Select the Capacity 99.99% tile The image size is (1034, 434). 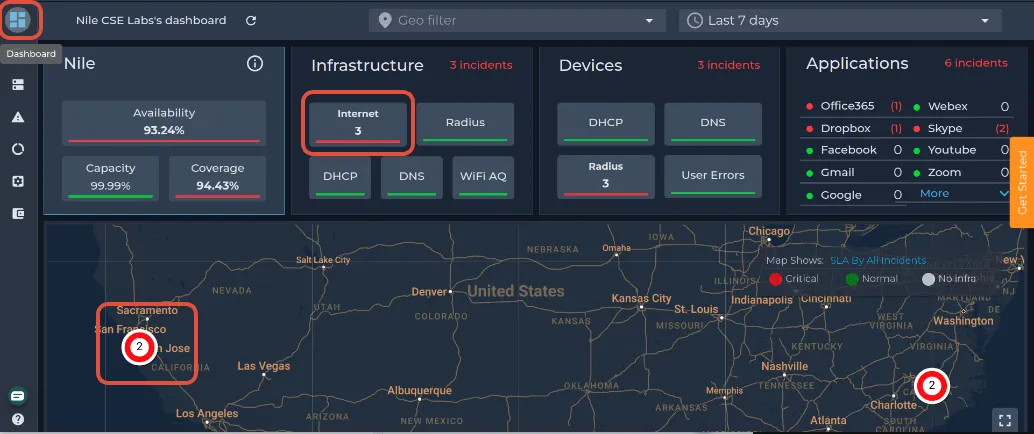[110, 178]
